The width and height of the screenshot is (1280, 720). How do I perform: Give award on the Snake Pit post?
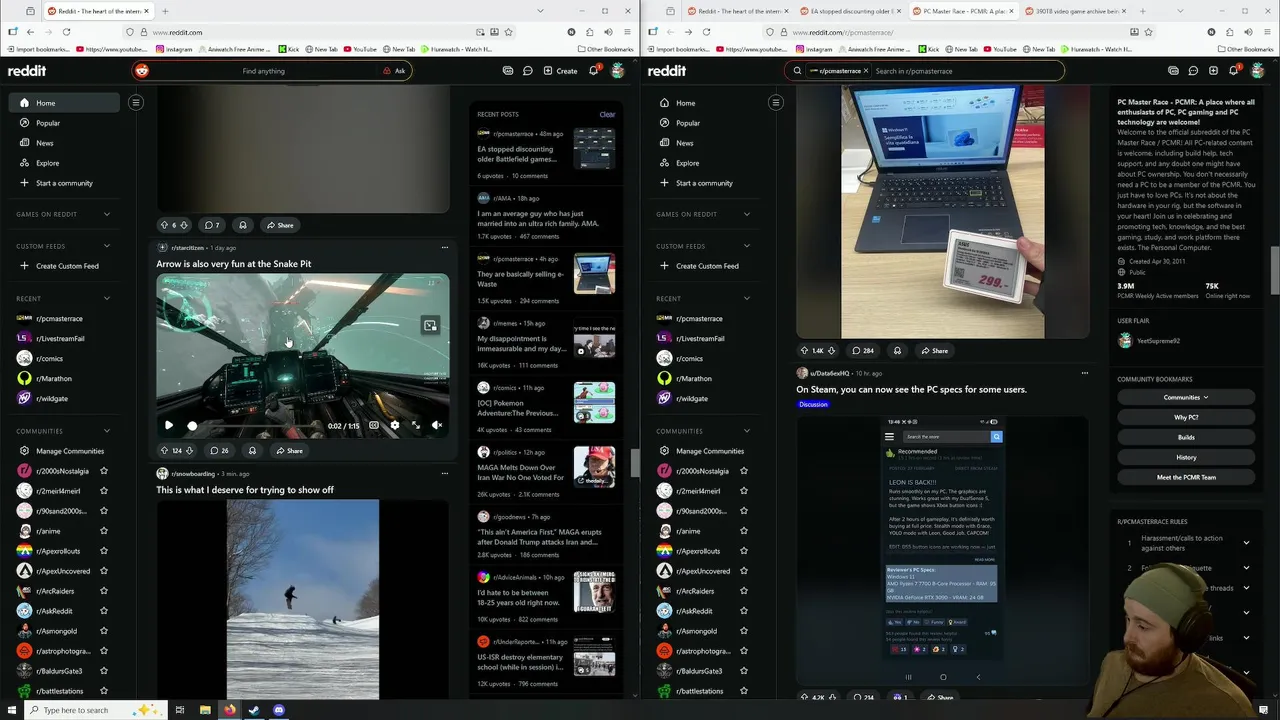click(252, 450)
